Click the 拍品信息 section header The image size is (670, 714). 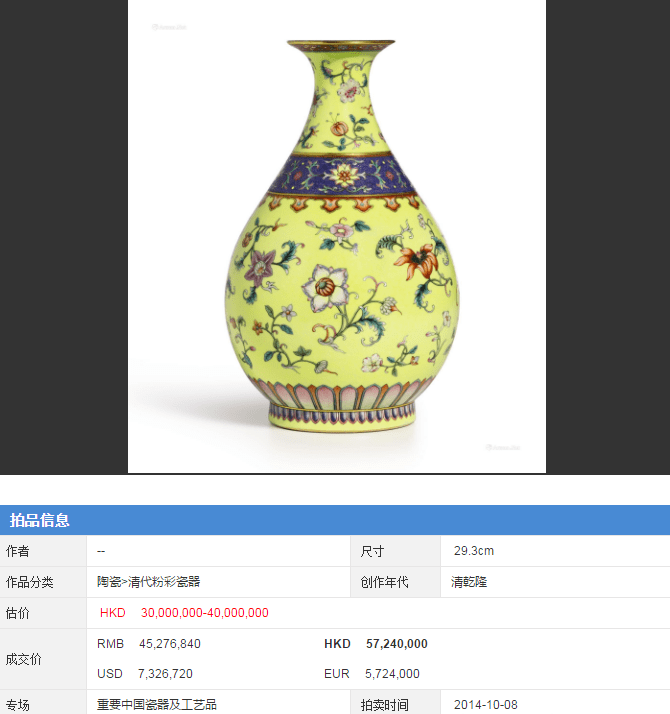pos(40,520)
